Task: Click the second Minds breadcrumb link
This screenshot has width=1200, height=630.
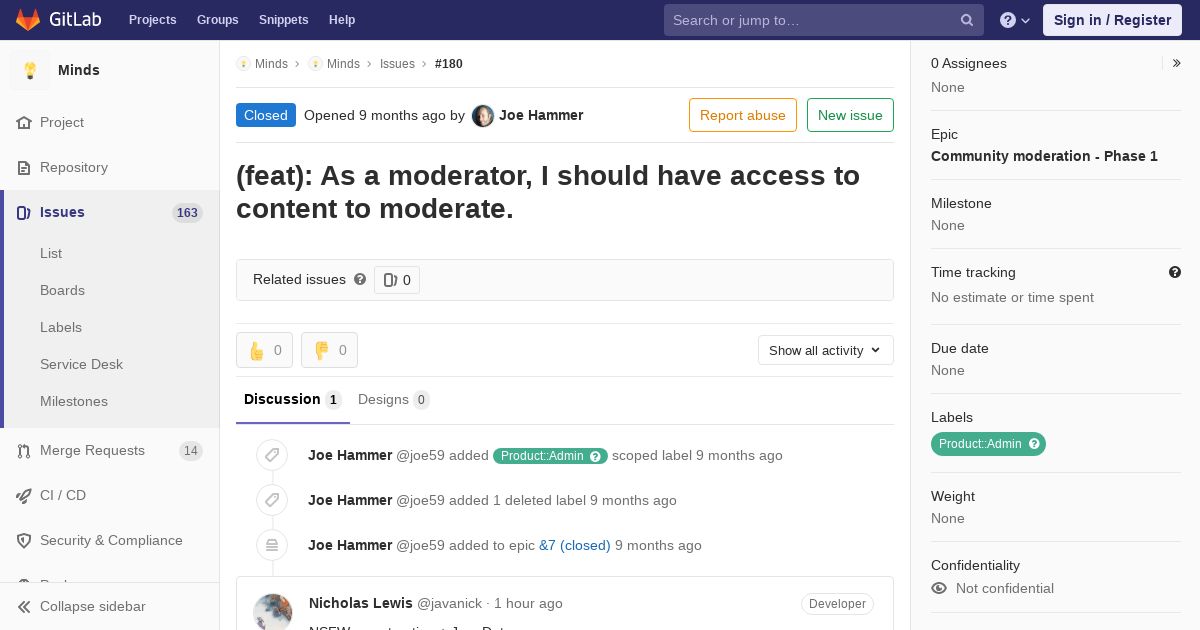Action: click(x=343, y=64)
